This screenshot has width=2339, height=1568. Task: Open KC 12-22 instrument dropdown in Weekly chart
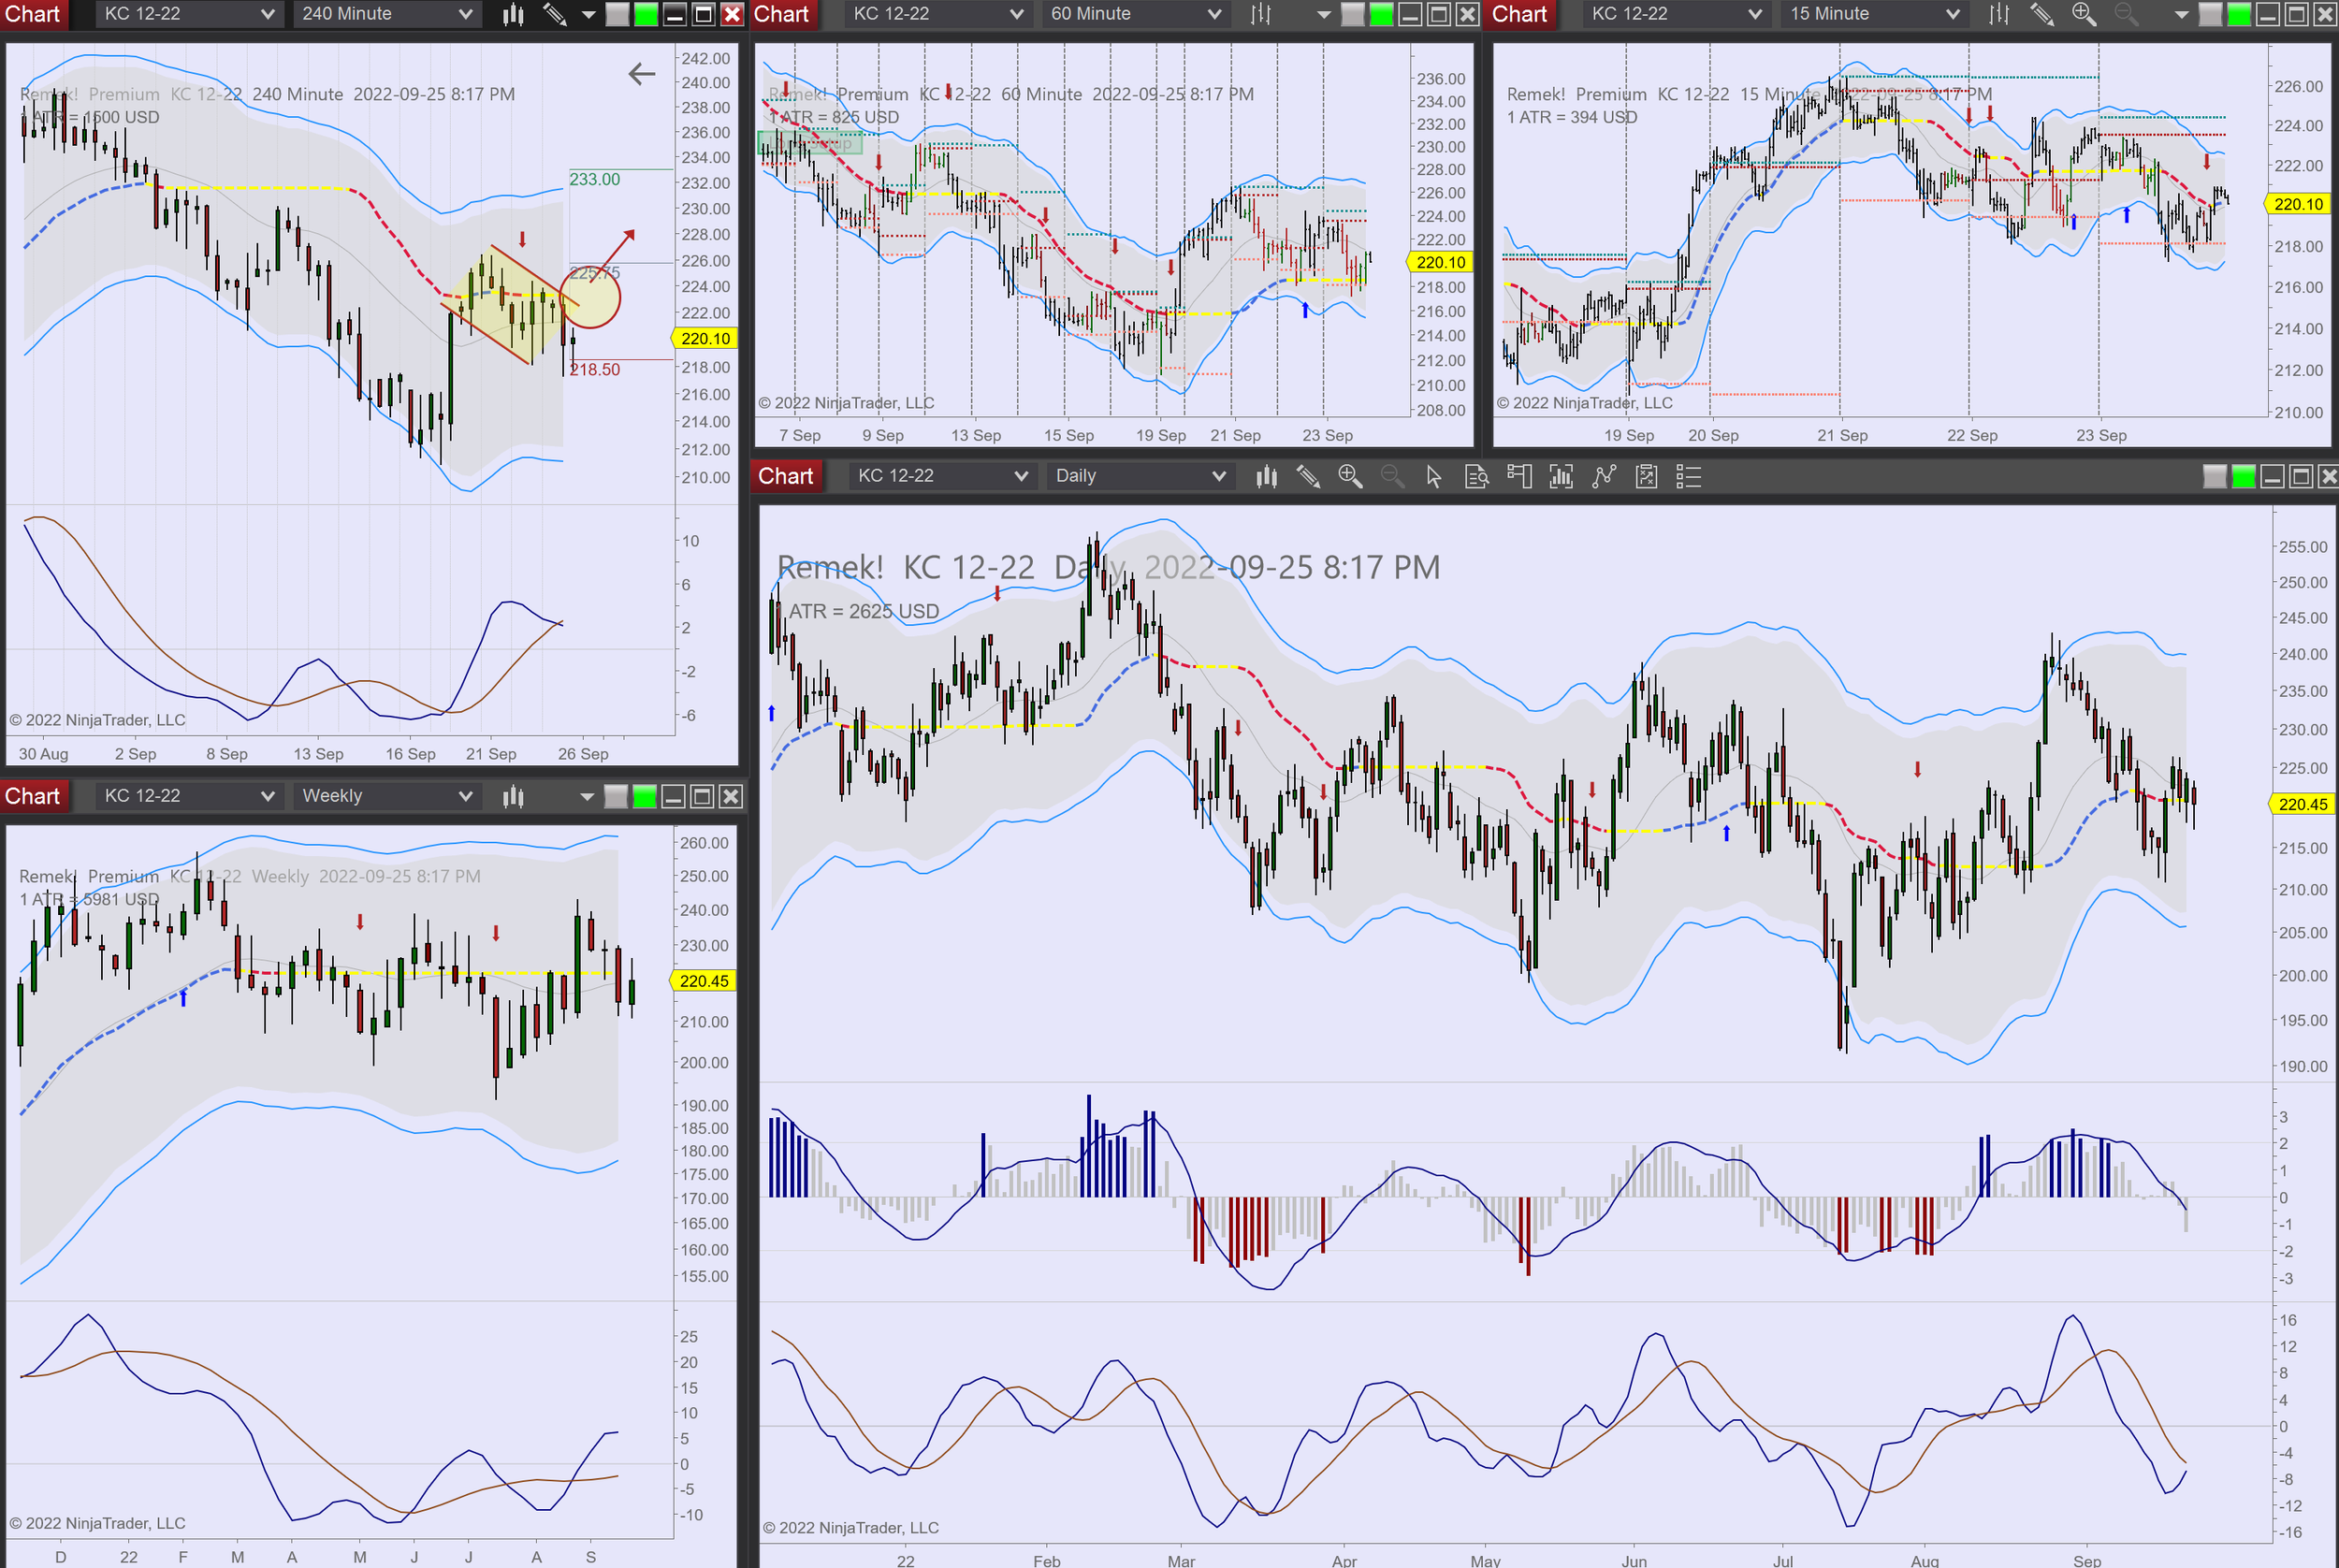[x=188, y=796]
